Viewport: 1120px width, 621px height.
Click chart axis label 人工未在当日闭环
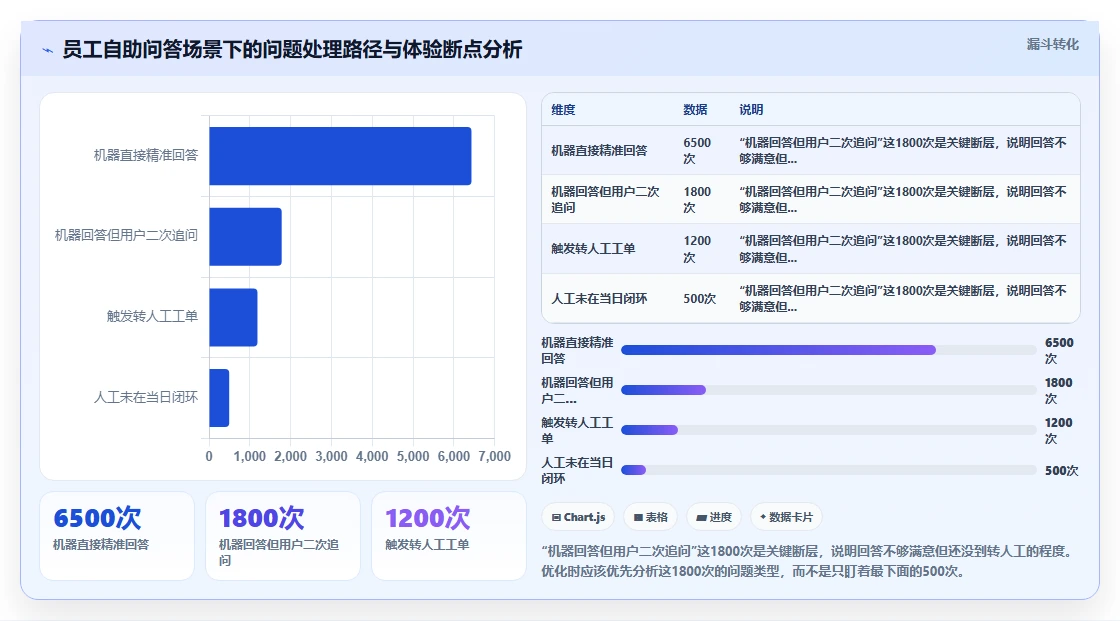pos(146,397)
